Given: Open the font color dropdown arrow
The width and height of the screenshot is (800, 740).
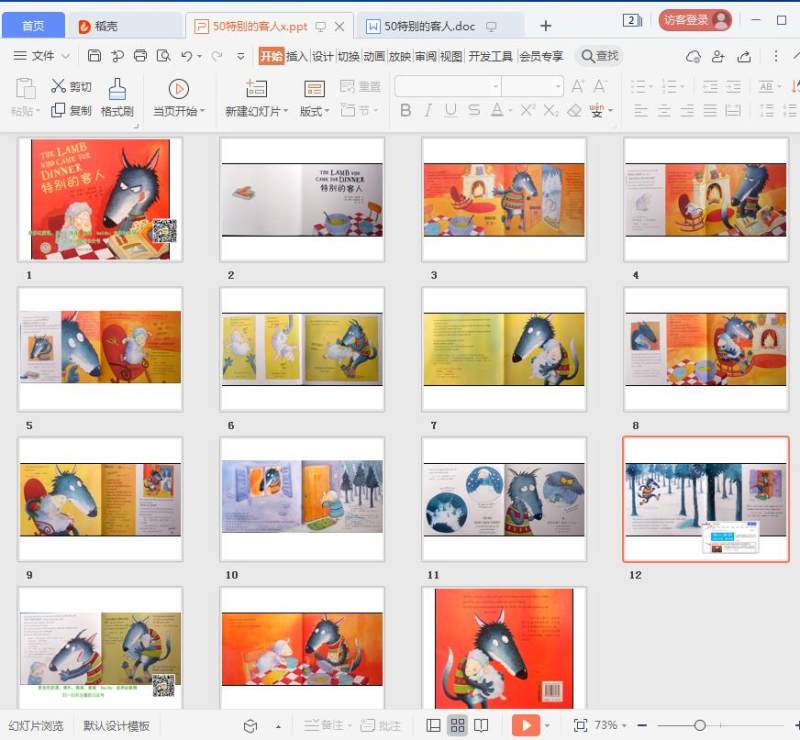Looking at the screenshot, I should (x=510, y=111).
